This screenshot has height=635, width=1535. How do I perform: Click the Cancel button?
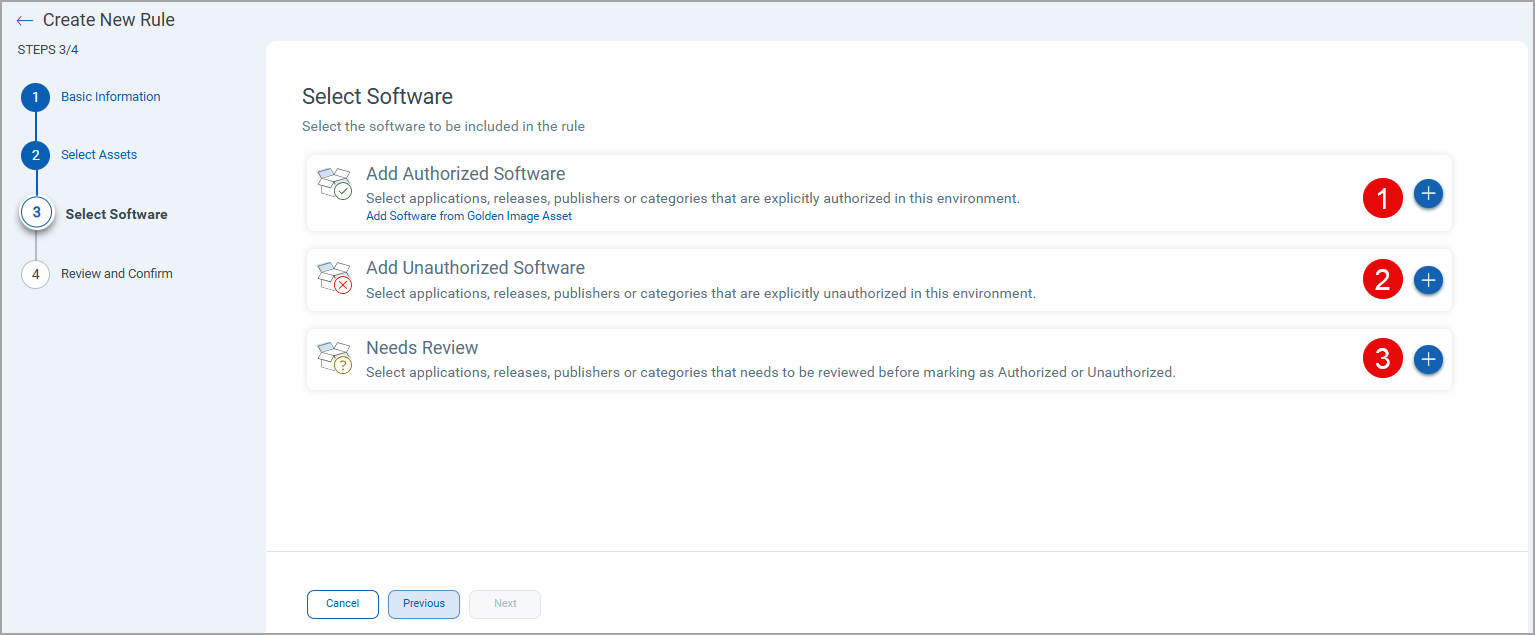(342, 604)
